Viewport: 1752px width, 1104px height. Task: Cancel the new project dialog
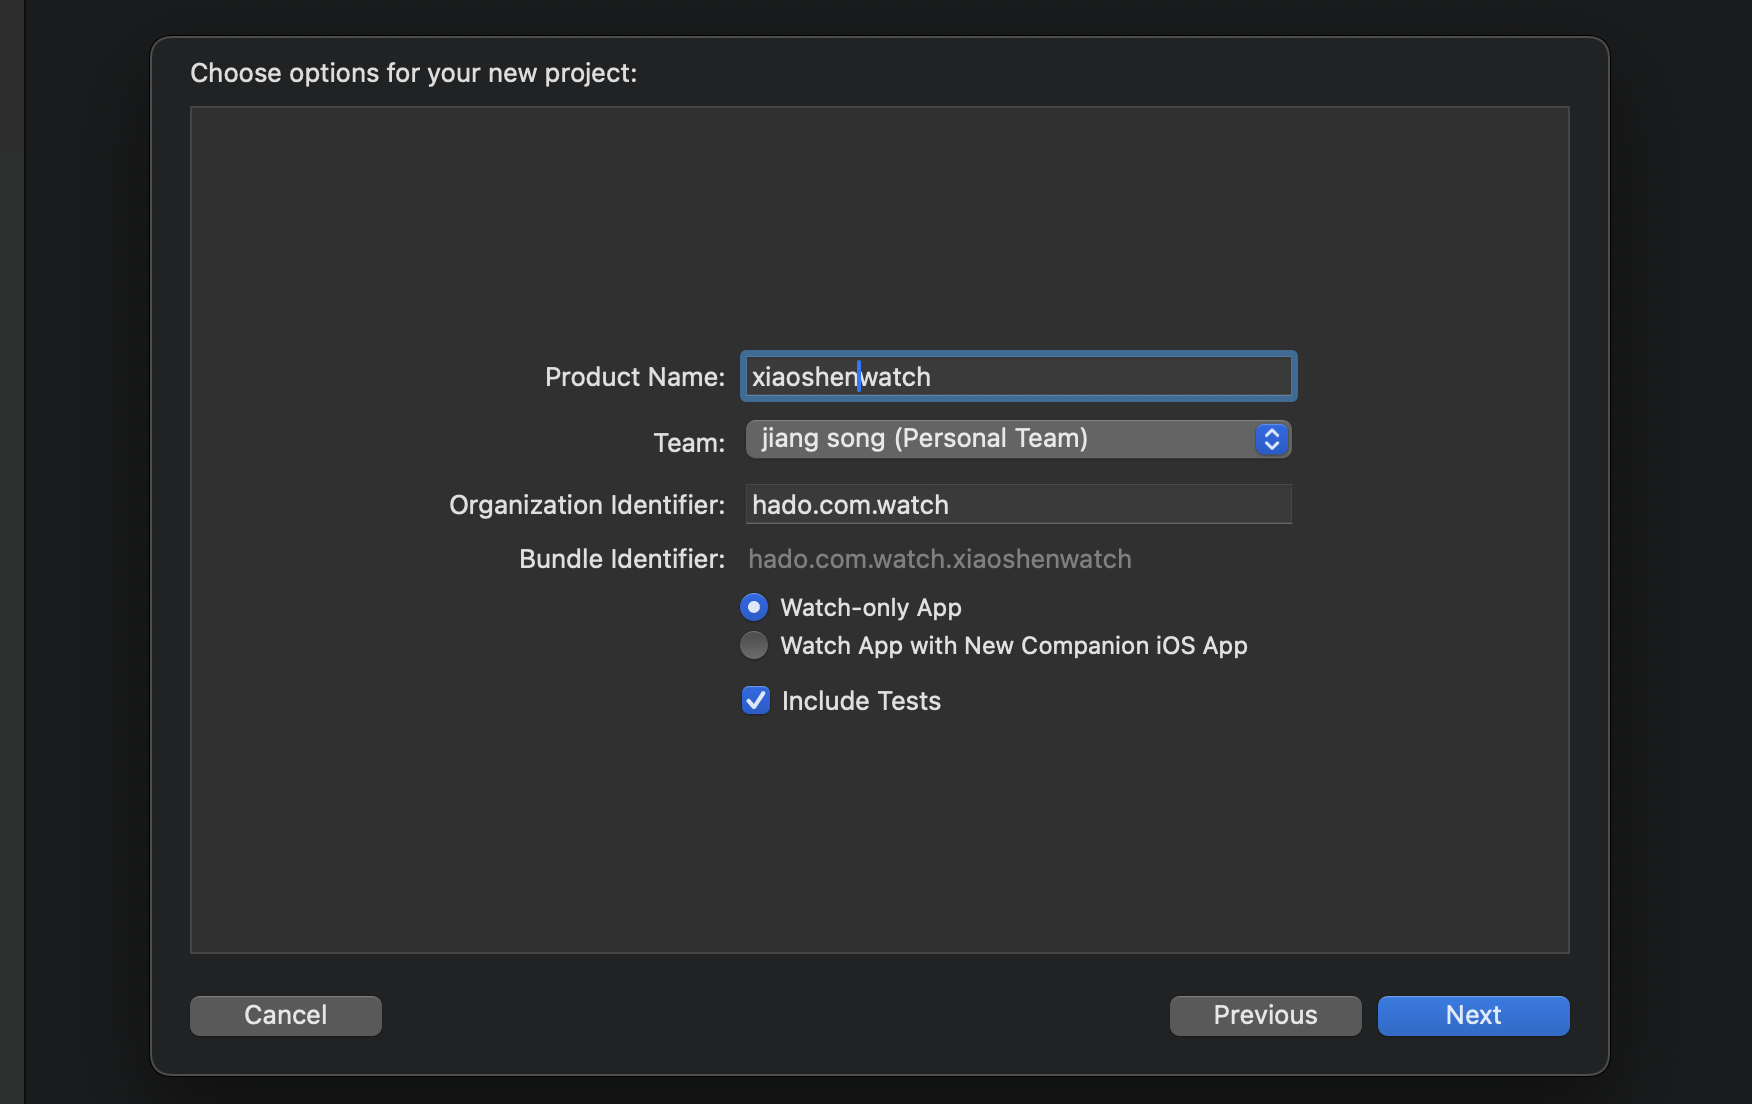click(286, 1015)
